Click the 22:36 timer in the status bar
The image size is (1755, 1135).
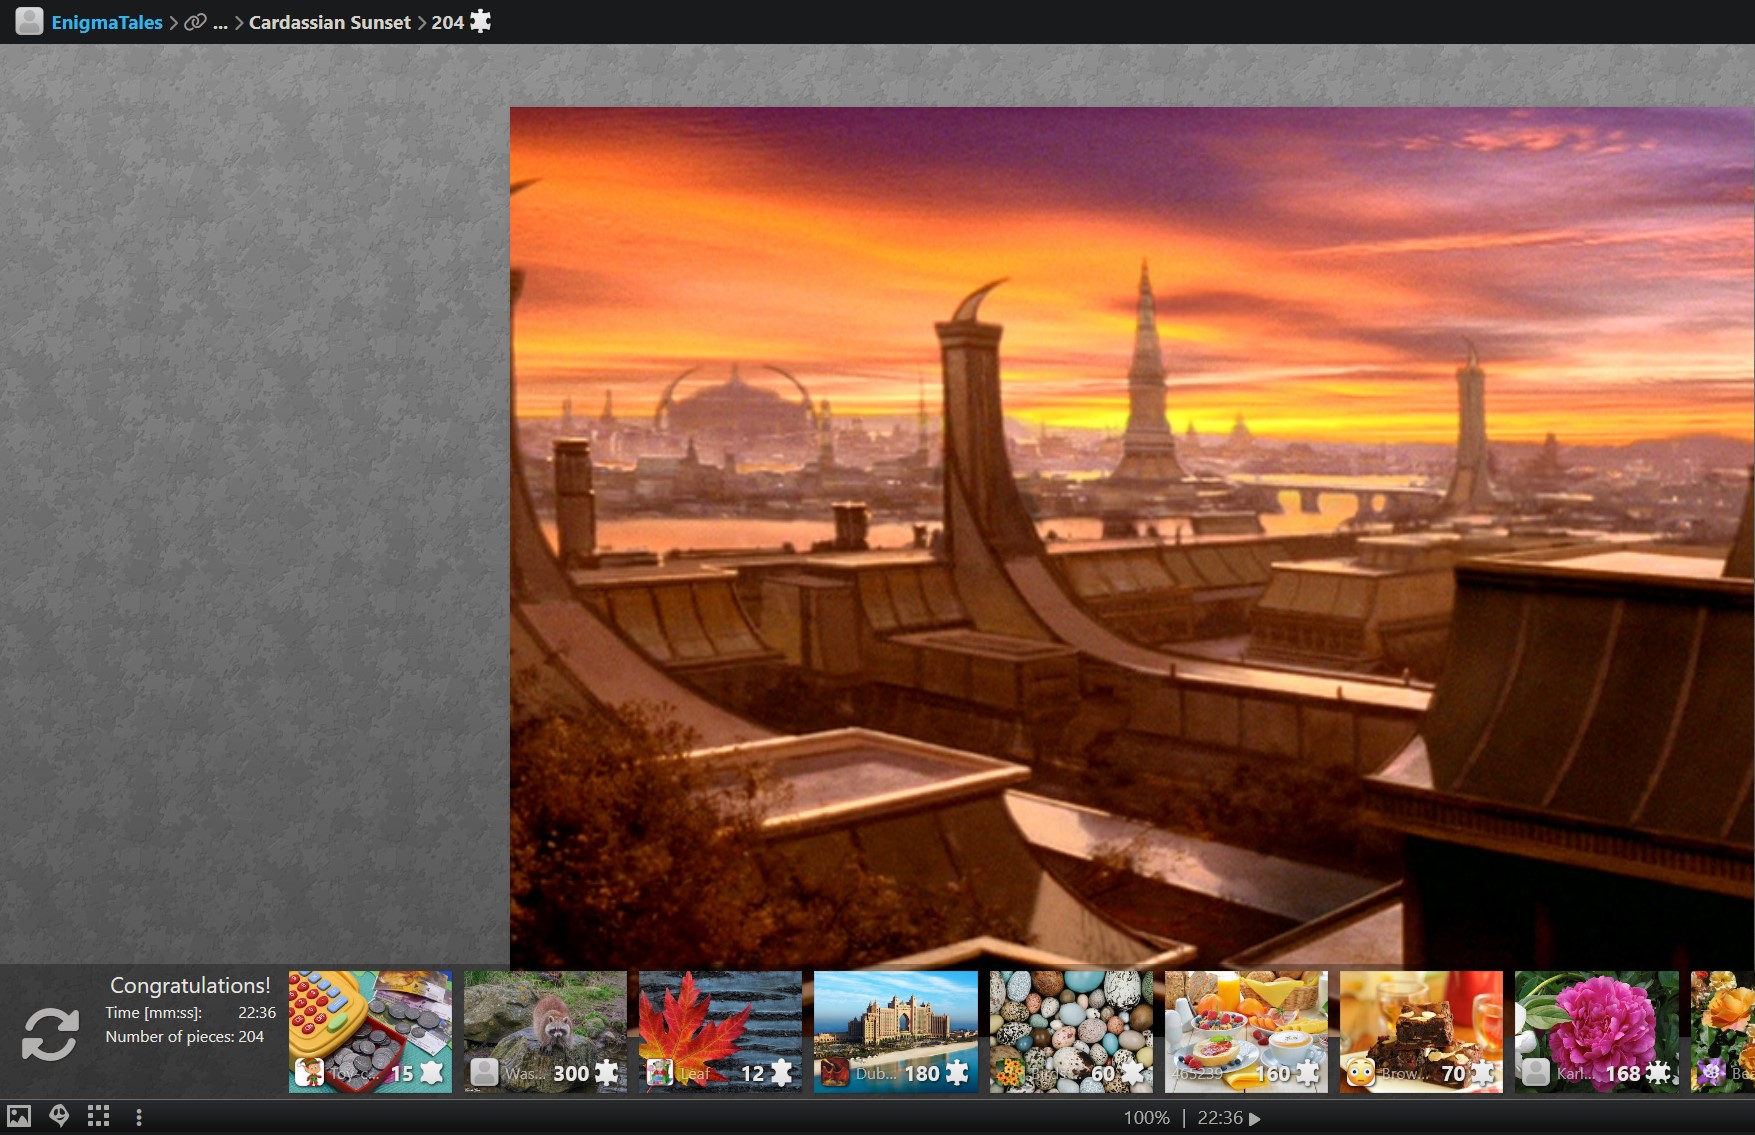click(x=1220, y=1117)
